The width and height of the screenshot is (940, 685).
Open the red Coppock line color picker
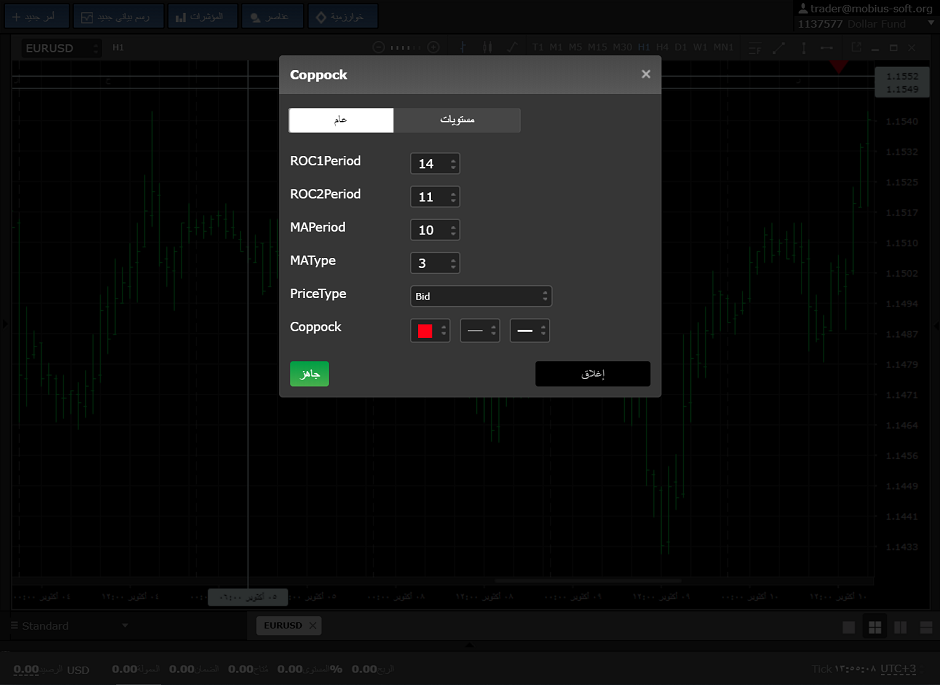pyautogui.click(x=430, y=331)
